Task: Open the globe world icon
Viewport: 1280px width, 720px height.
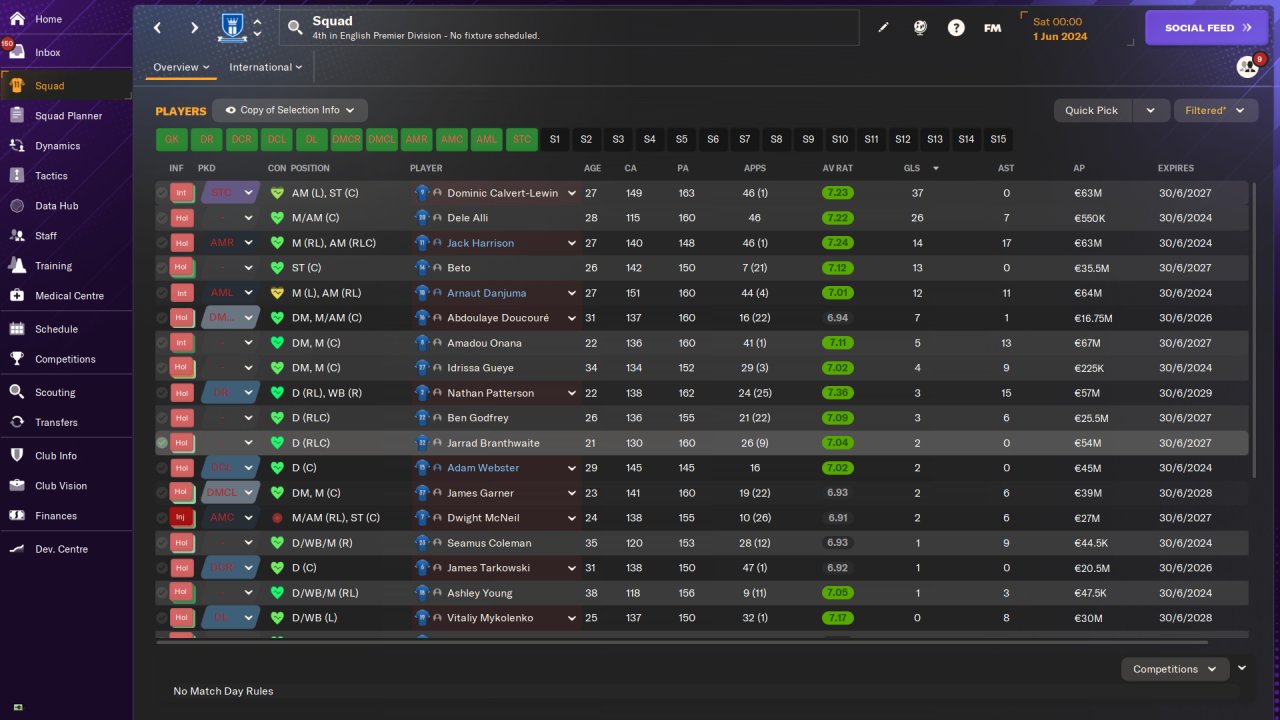Action: tap(920, 28)
